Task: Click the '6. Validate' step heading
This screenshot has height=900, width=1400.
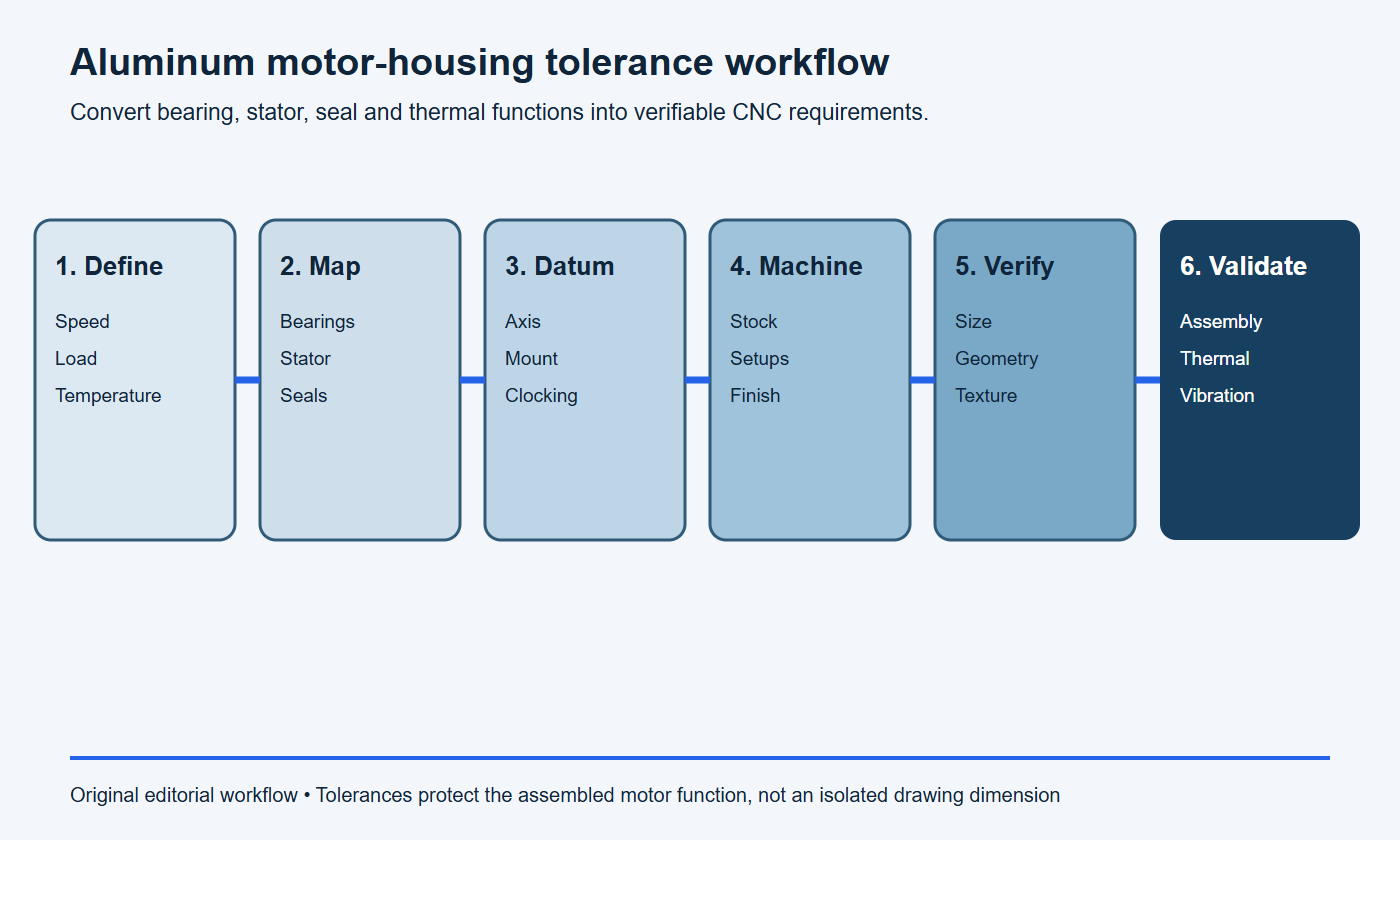Action: [1243, 266]
